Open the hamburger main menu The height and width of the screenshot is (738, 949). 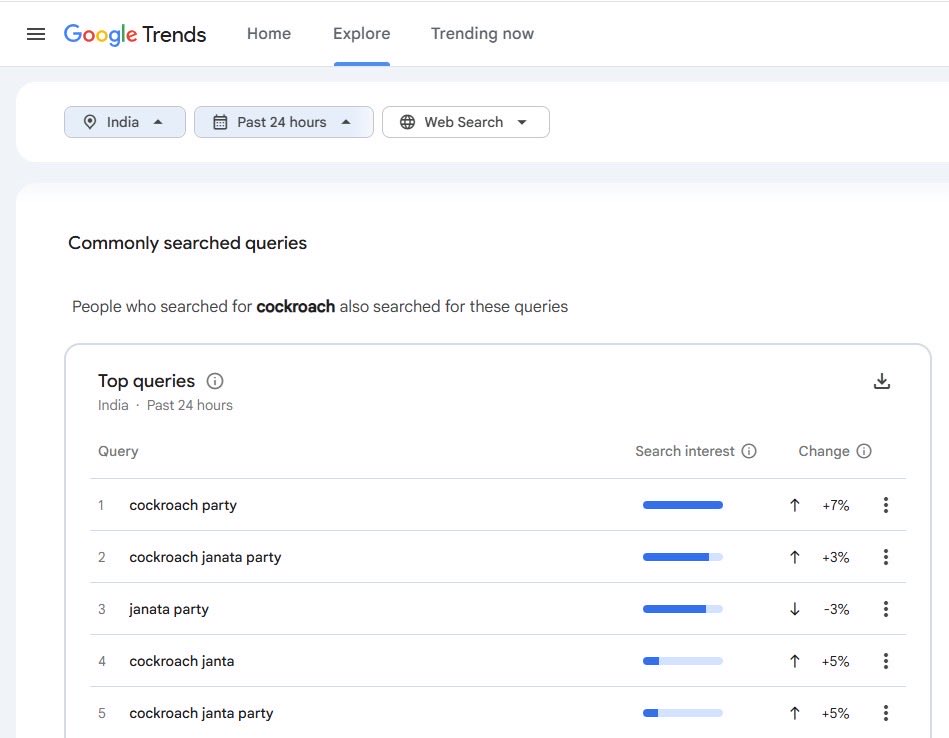tap(36, 34)
